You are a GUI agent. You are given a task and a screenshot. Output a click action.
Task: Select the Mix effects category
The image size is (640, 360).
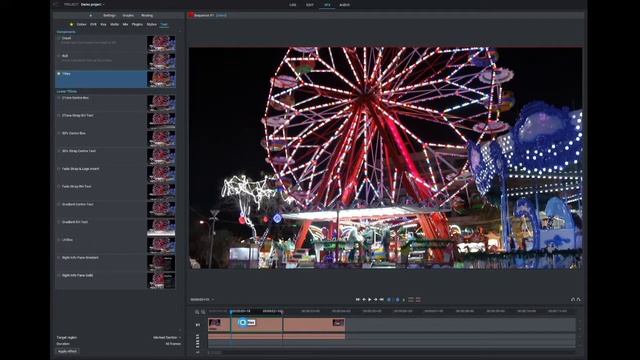pyautogui.click(x=125, y=24)
